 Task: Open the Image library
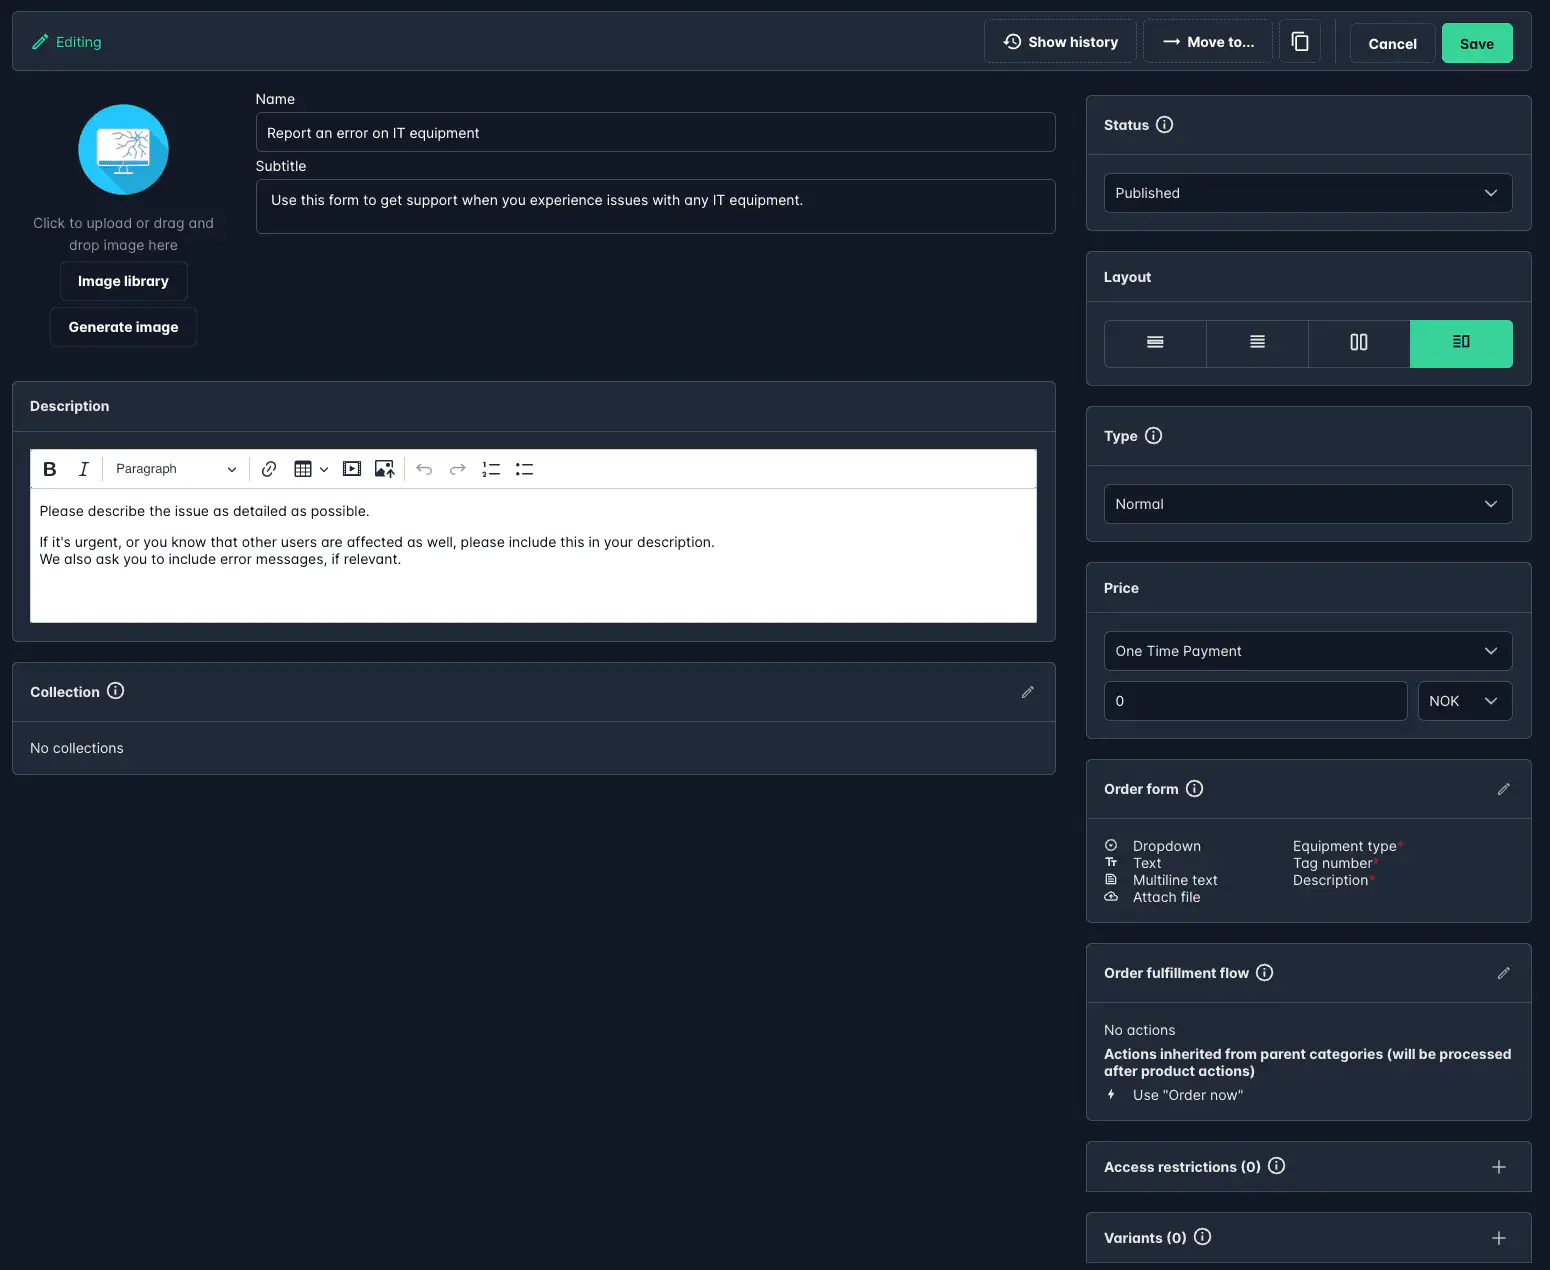(123, 280)
